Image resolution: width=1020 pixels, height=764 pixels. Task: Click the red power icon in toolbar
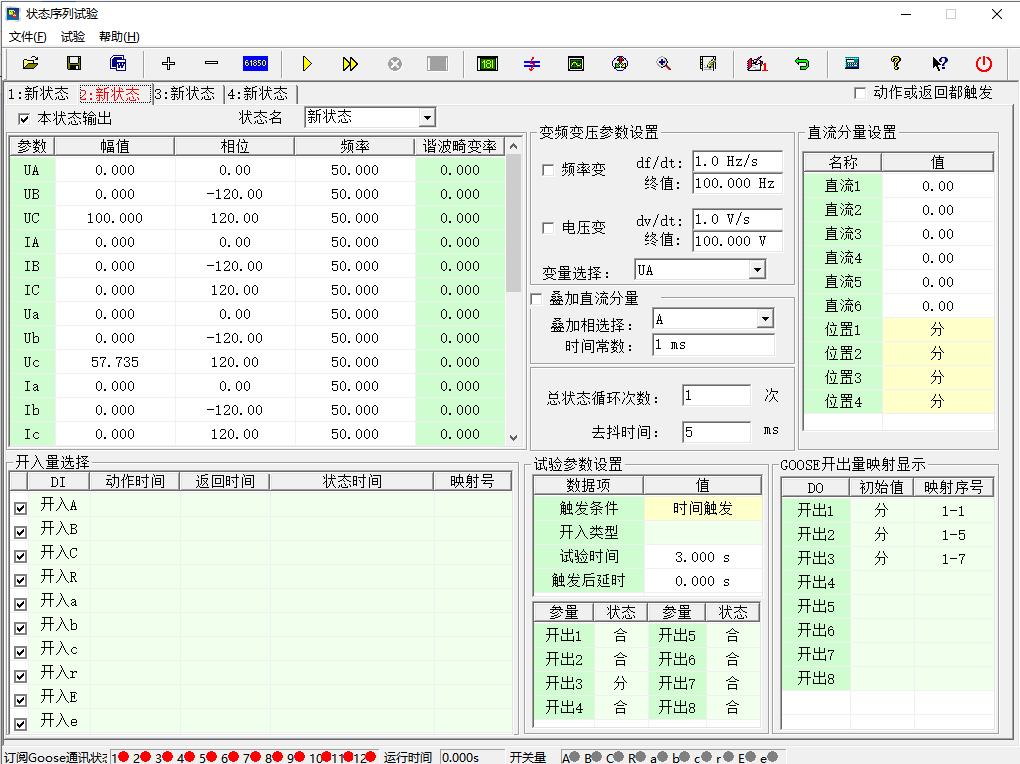click(984, 63)
